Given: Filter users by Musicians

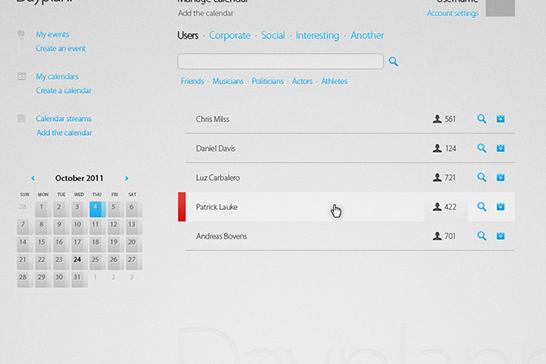Looking at the screenshot, I should [x=228, y=81].
